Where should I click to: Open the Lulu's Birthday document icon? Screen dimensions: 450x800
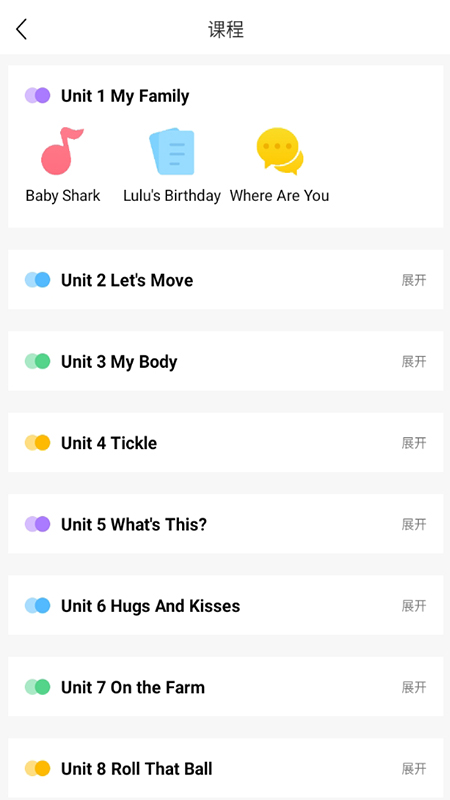[x=172, y=152]
